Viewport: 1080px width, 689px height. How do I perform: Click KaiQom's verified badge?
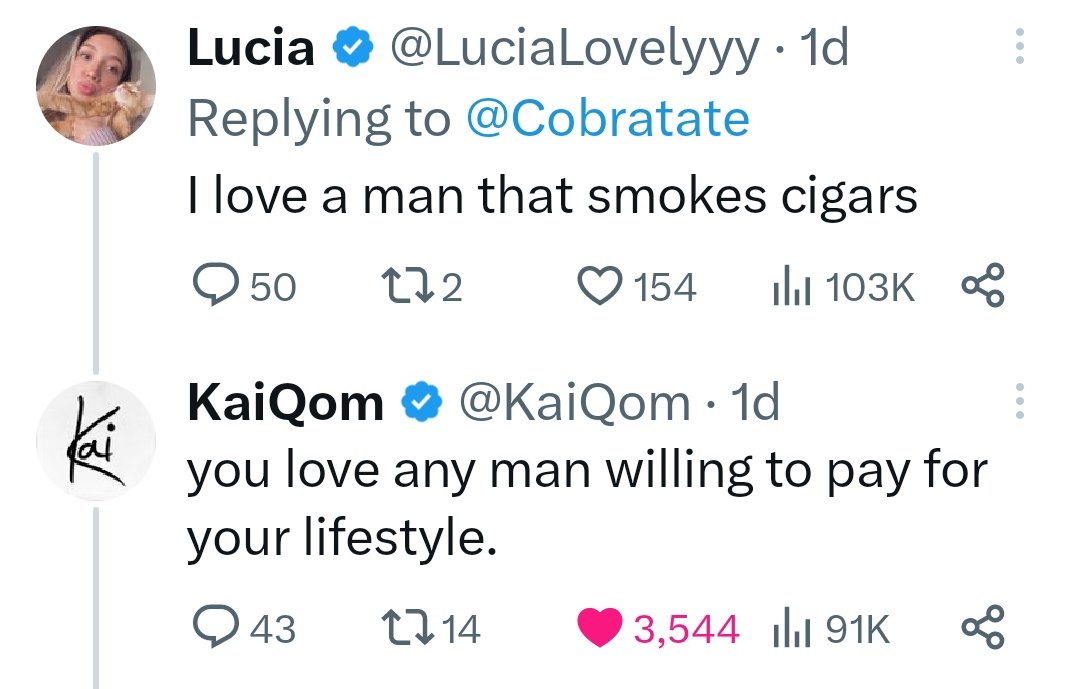pyautogui.click(x=422, y=401)
